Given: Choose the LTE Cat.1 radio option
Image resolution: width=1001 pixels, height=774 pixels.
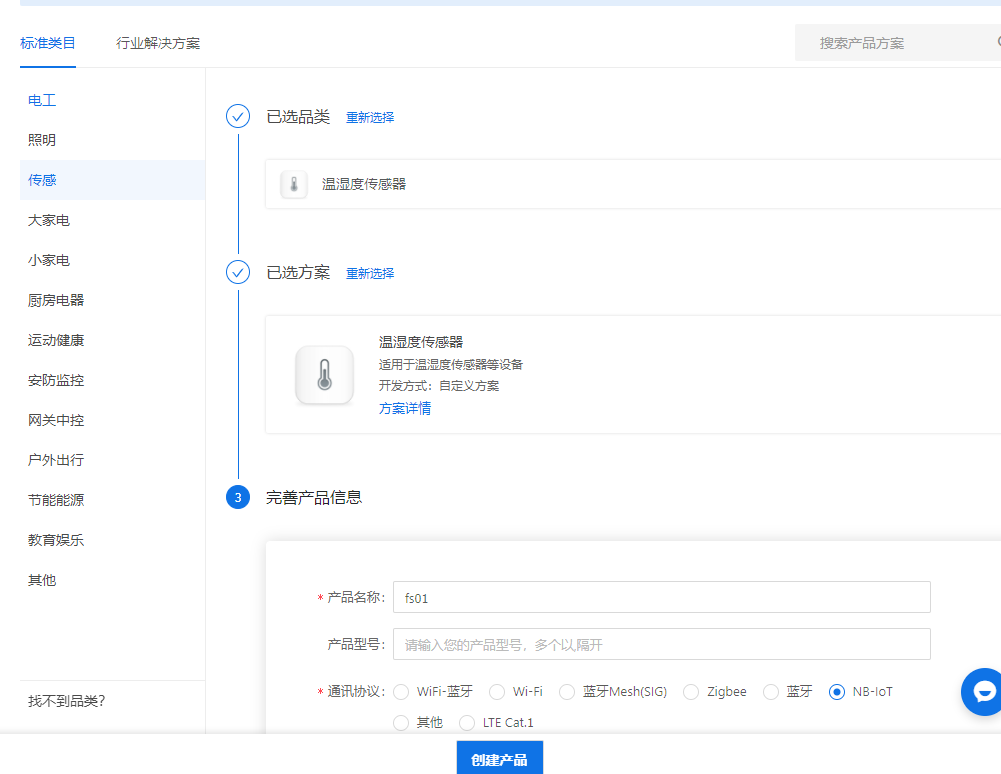Looking at the screenshot, I should pyautogui.click(x=467, y=722).
